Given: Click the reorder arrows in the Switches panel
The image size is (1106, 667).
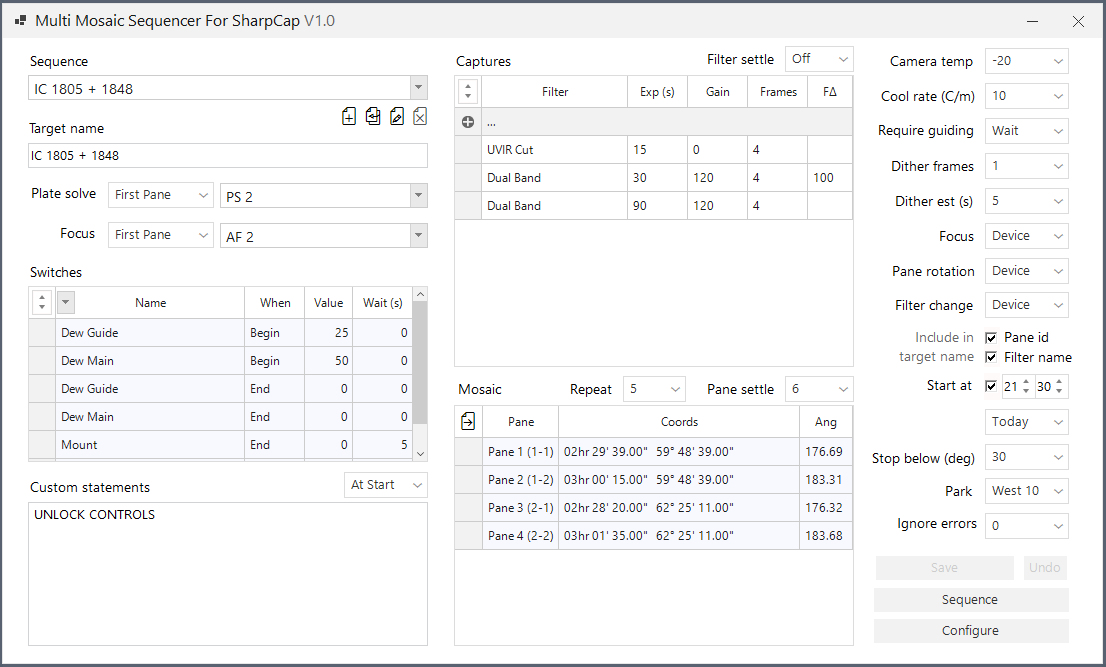Looking at the screenshot, I should (40, 302).
